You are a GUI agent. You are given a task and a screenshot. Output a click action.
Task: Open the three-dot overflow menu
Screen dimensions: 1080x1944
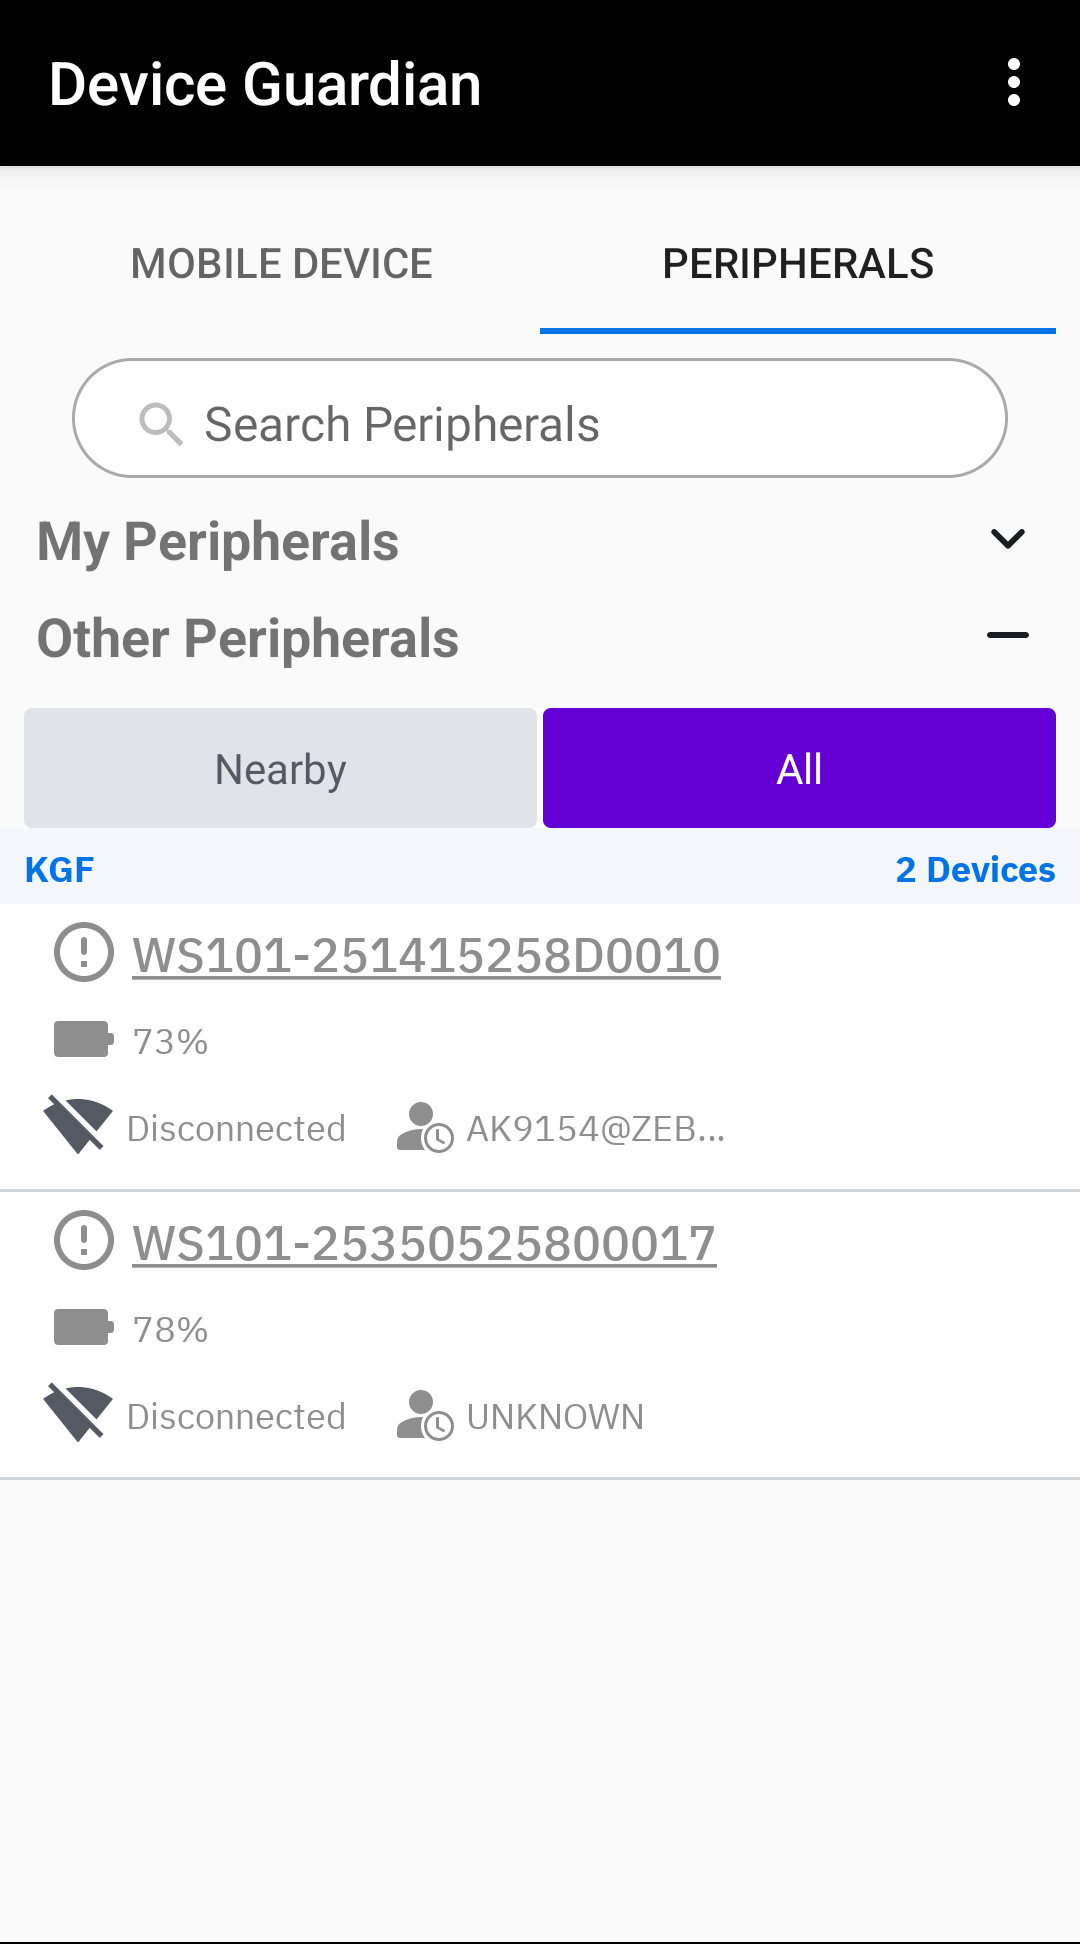coord(1014,83)
